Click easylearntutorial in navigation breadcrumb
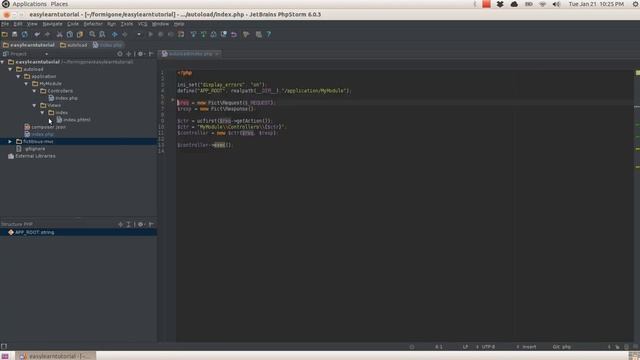This screenshot has width=640, height=360. (x=28, y=45)
